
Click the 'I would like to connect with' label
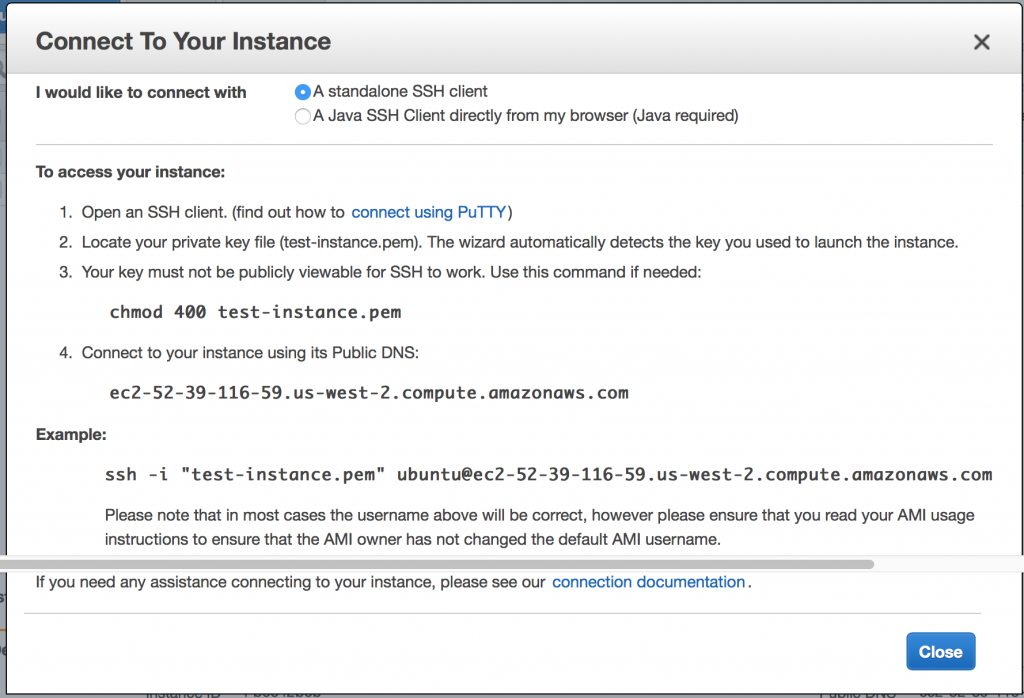(141, 92)
